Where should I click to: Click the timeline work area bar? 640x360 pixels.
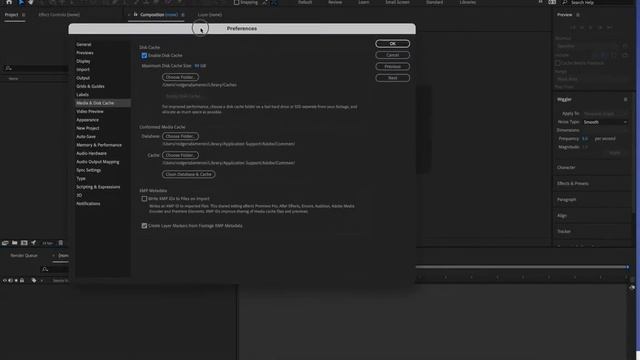tap(522, 267)
